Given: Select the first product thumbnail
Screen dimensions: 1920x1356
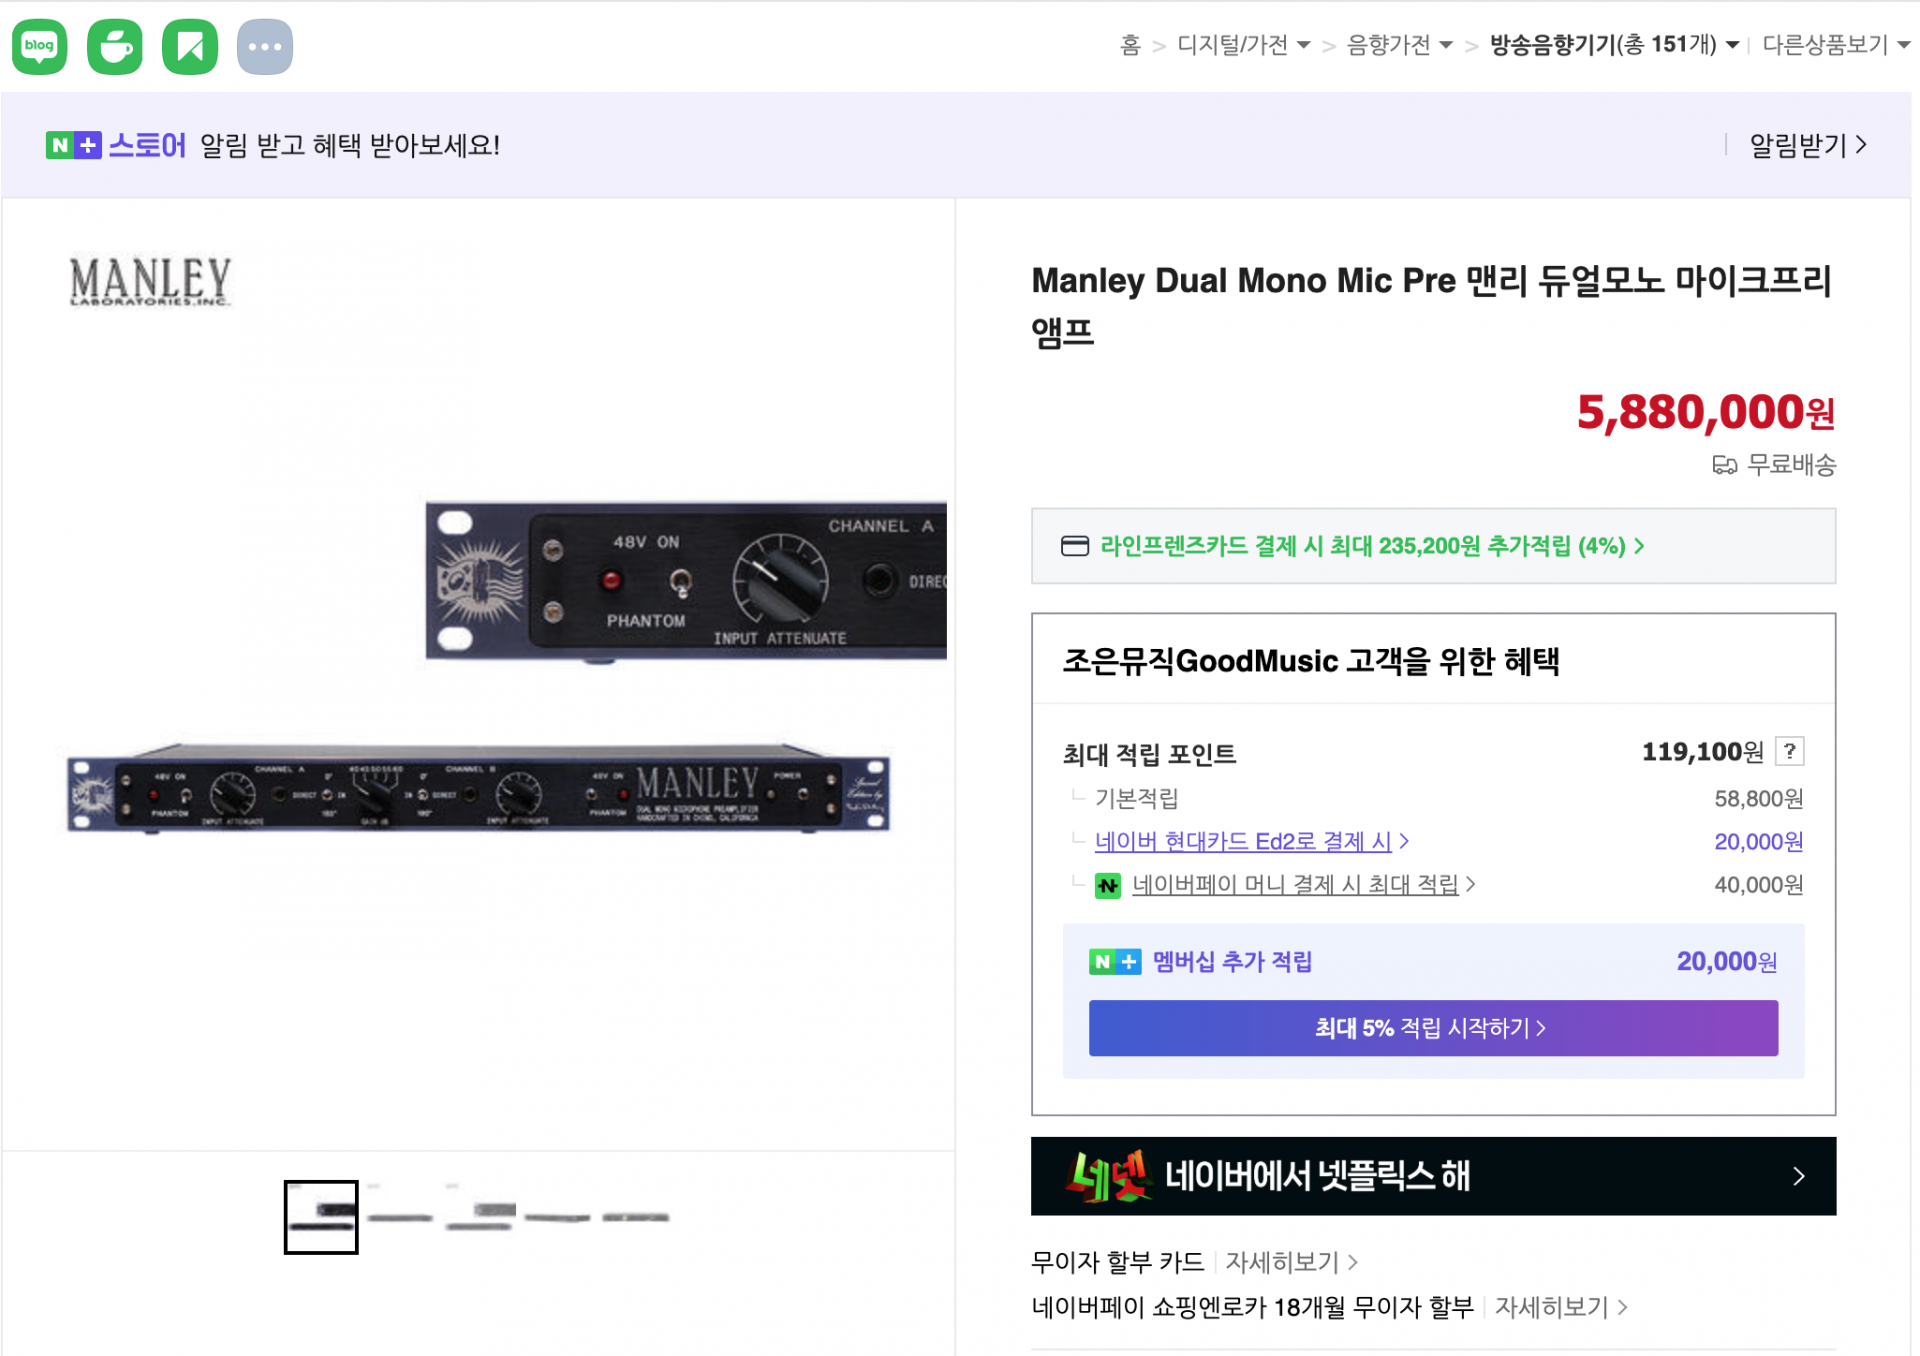Looking at the screenshot, I should pos(321,1217).
